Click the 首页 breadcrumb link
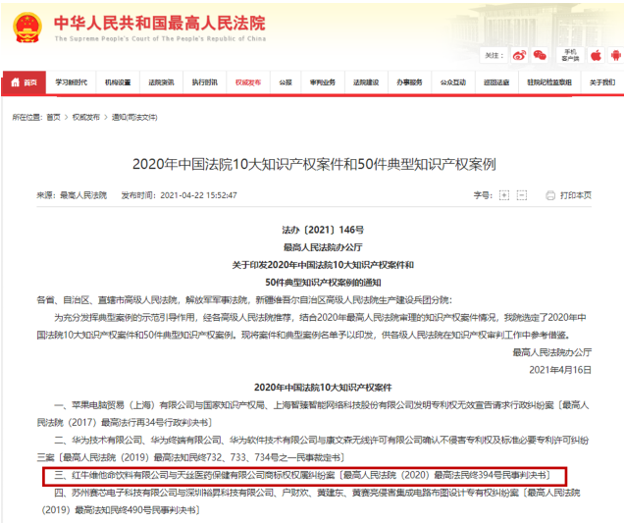The image size is (624, 529). pos(53,117)
